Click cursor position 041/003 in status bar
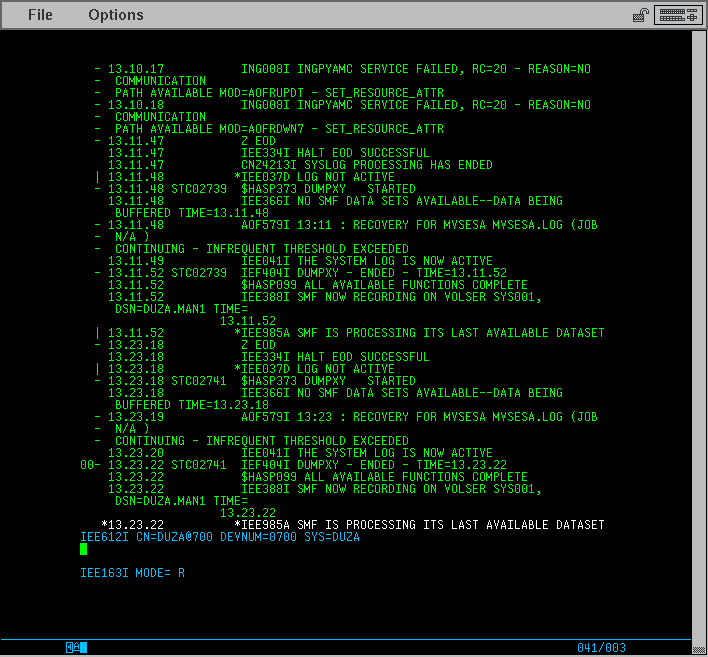 pos(601,648)
